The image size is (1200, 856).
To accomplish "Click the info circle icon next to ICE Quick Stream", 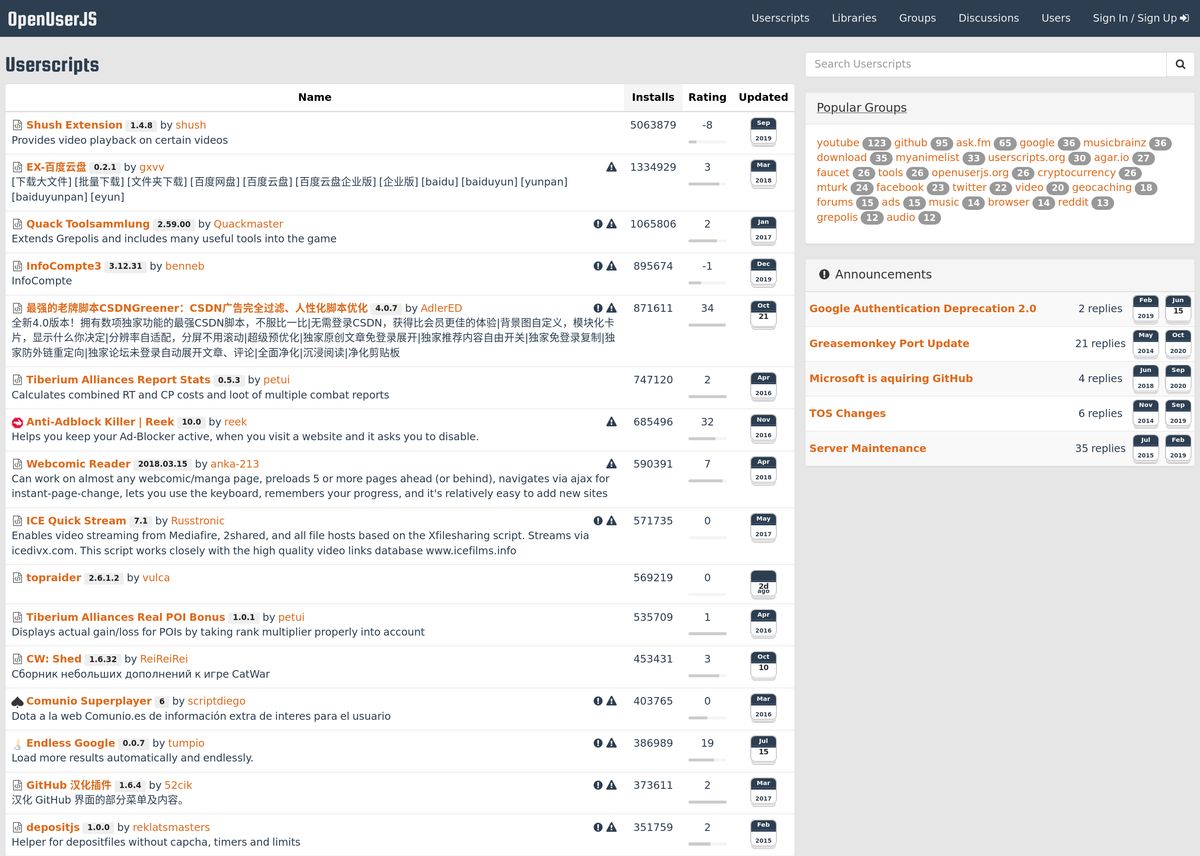I will click(x=597, y=521).
